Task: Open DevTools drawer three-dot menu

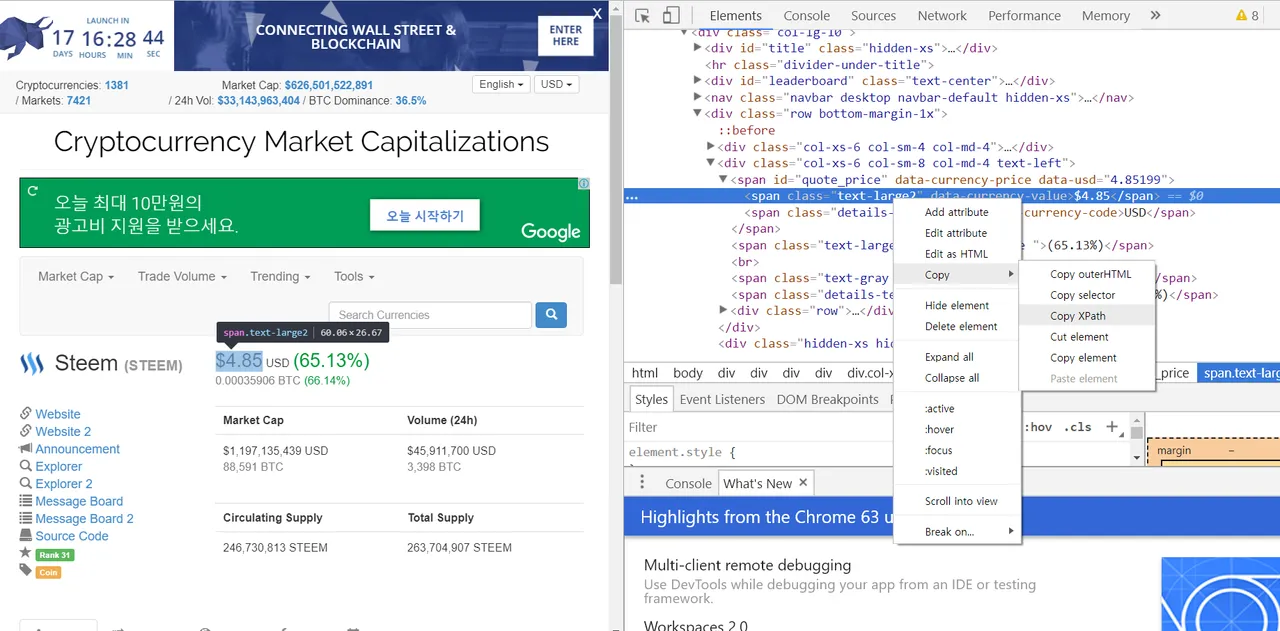Action: coord(642,483)
